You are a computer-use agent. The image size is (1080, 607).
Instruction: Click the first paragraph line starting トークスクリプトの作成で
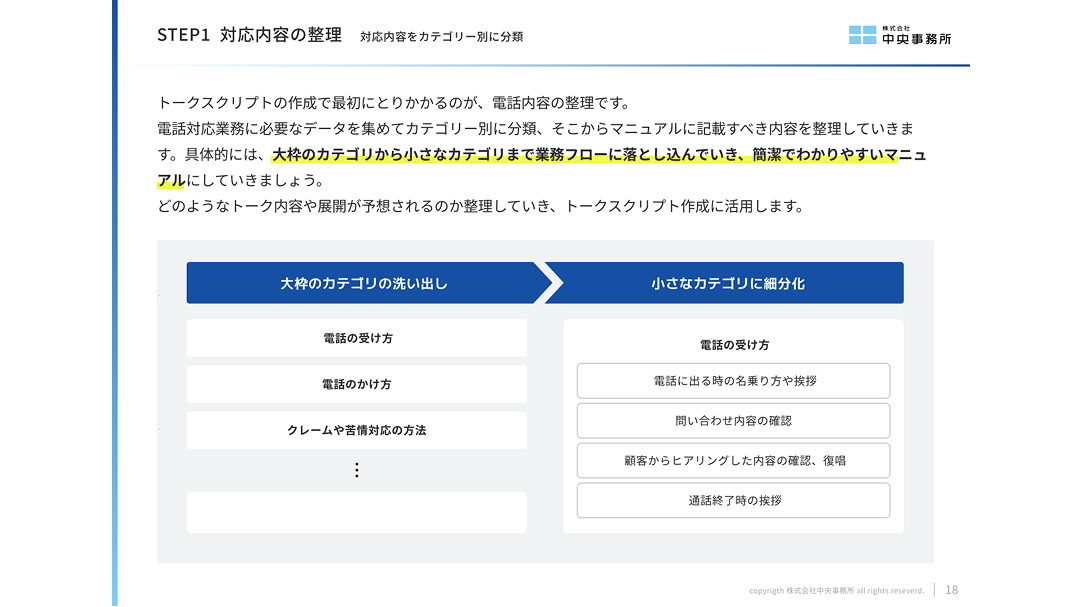tap(394, 103)
